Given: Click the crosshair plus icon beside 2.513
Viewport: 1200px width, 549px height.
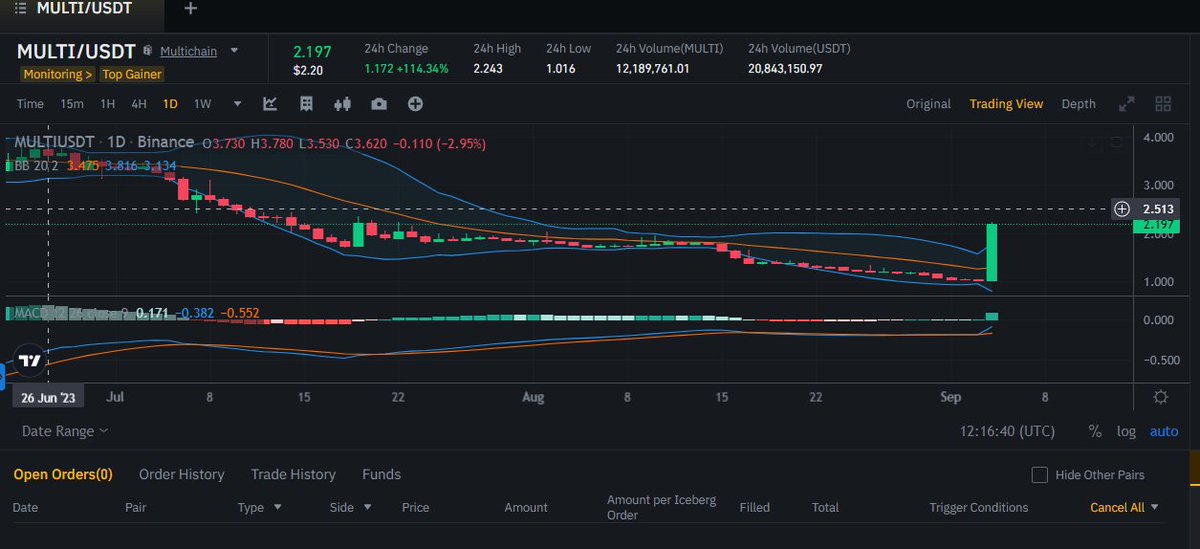Looking at the screenshot, I should point(1122,209).
